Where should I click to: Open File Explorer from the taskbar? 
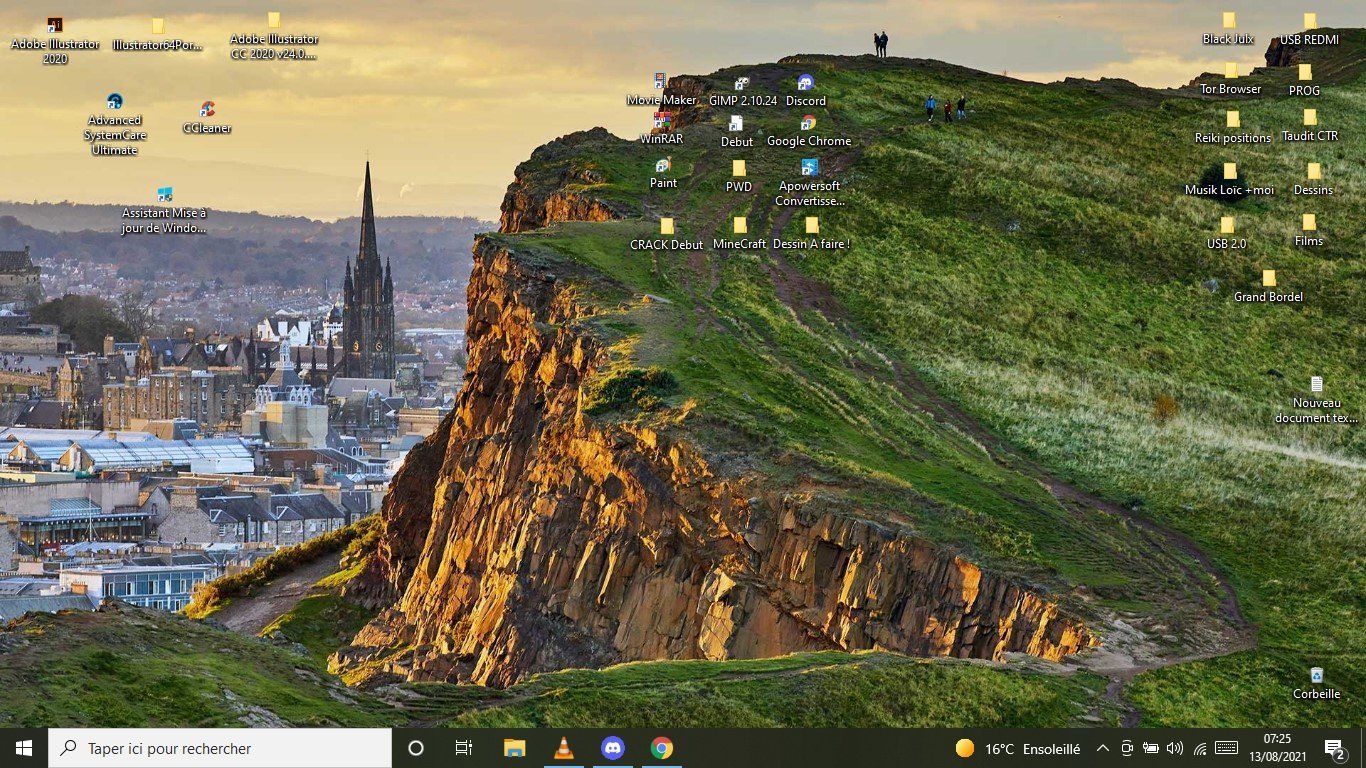coord(514,748)
